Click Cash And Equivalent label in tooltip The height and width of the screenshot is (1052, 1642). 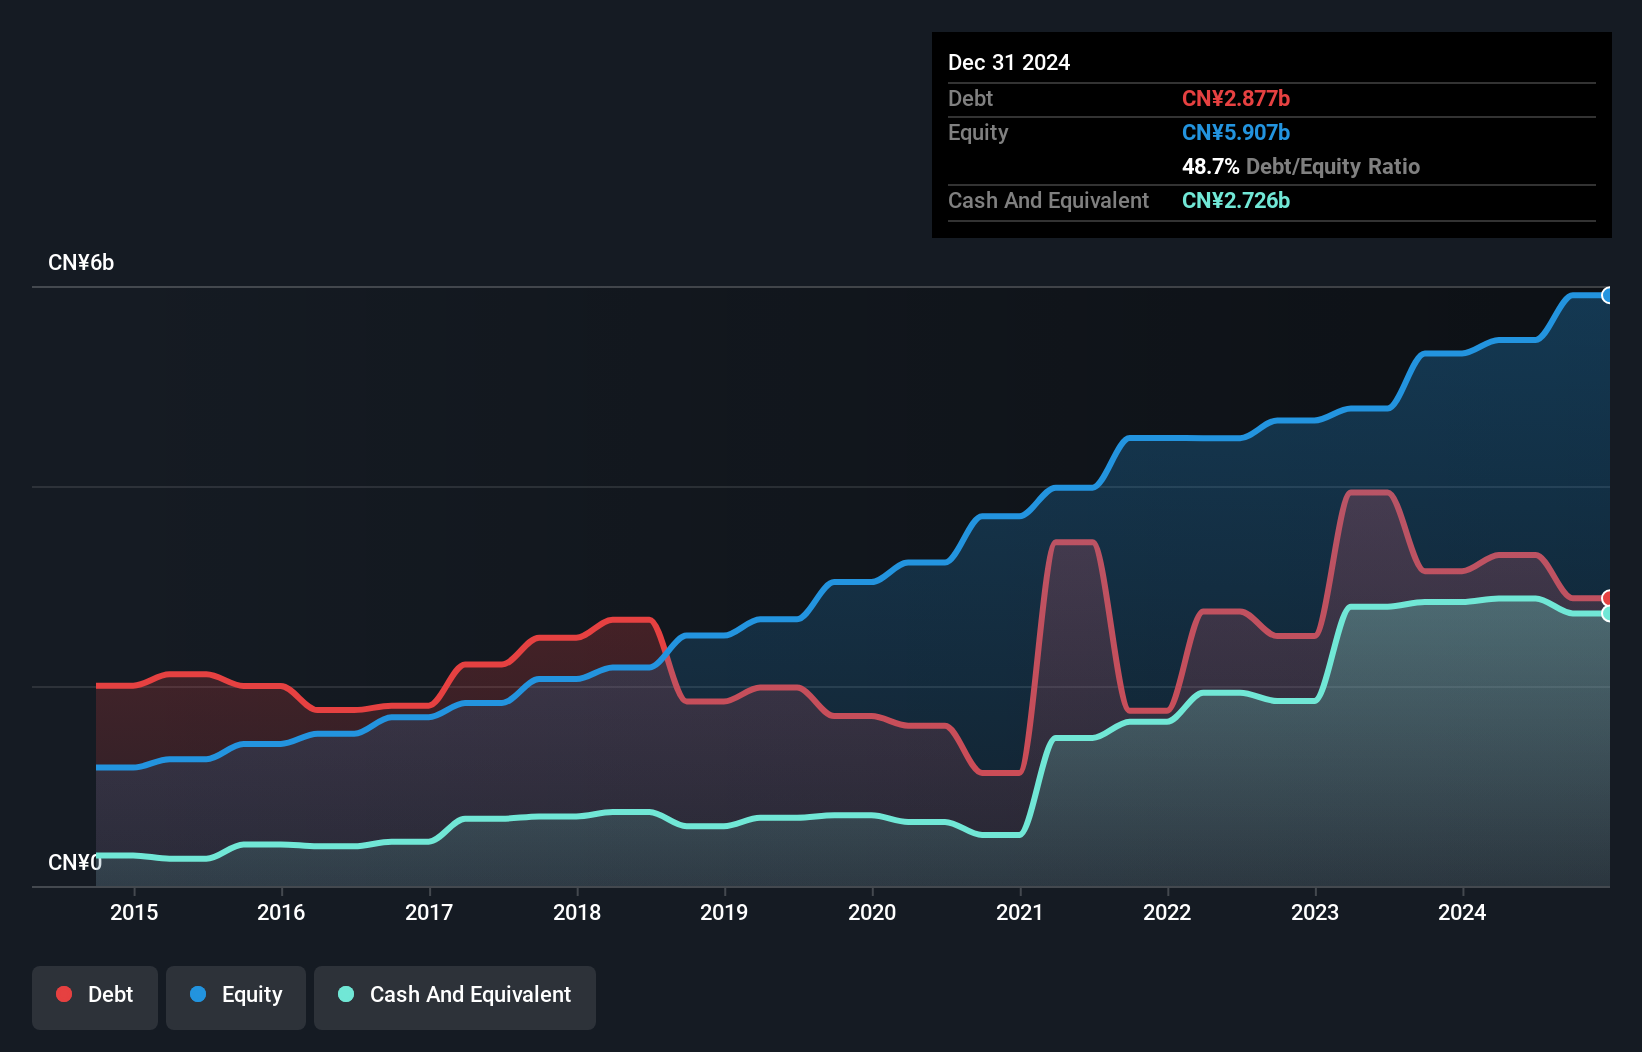click(1048, 200)
